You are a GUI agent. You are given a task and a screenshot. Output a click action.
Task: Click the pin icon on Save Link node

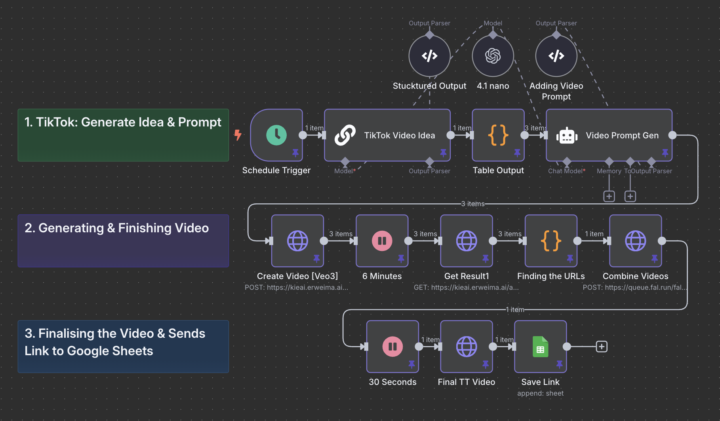pyautogui.click(x=559, y=365)
